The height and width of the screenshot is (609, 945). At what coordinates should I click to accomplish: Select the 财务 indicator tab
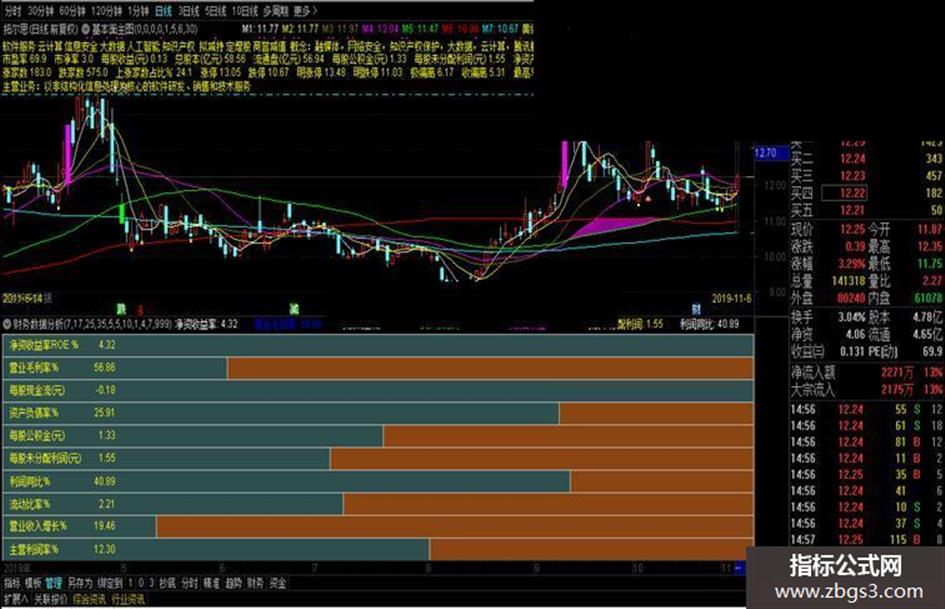(x=255, y=583)
